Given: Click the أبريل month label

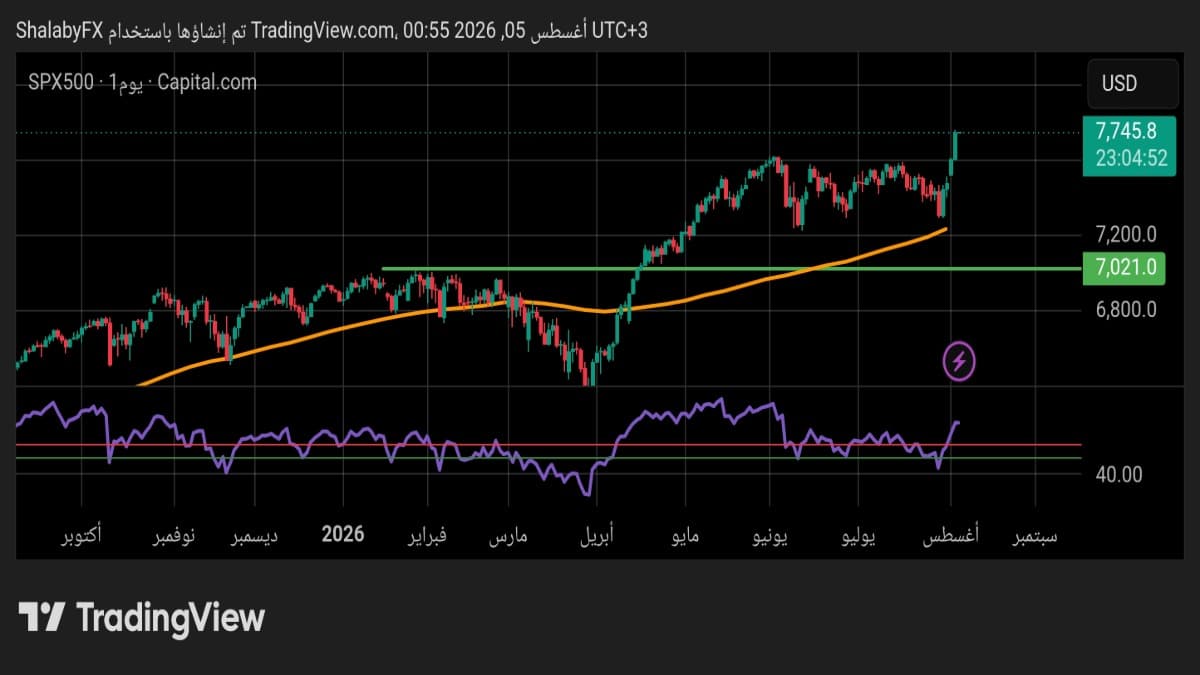Looking at the screenshot, I should pyautogui.click(x=598, y=537).
